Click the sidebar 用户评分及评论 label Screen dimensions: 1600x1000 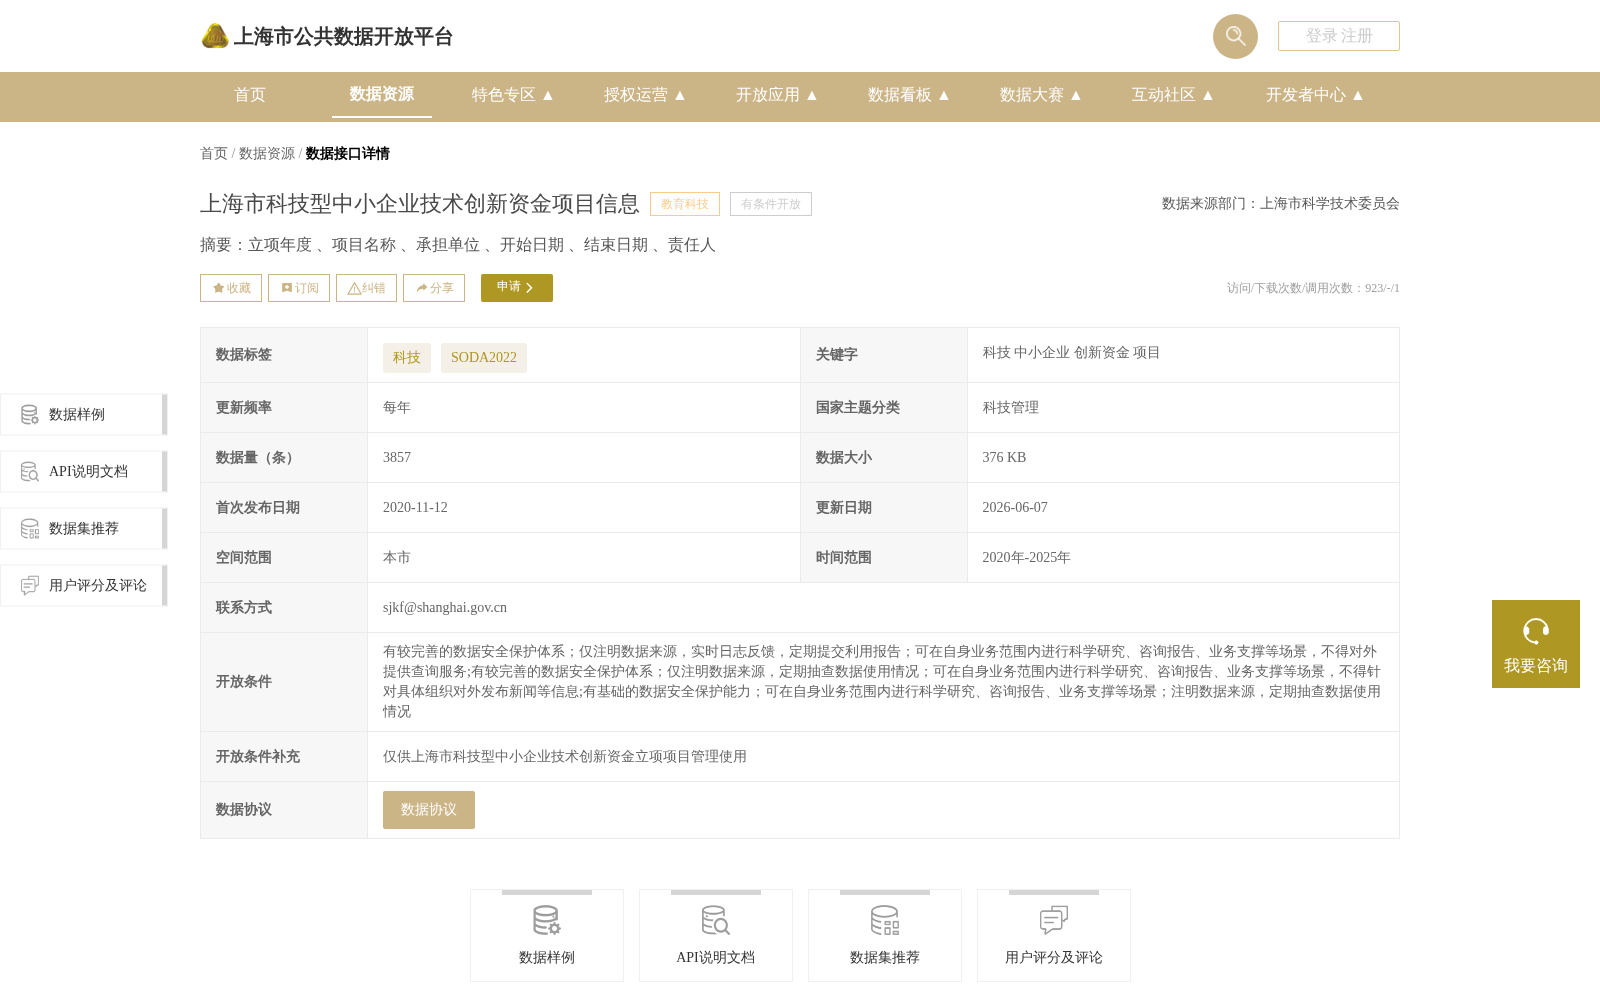(x=98, y=585)
